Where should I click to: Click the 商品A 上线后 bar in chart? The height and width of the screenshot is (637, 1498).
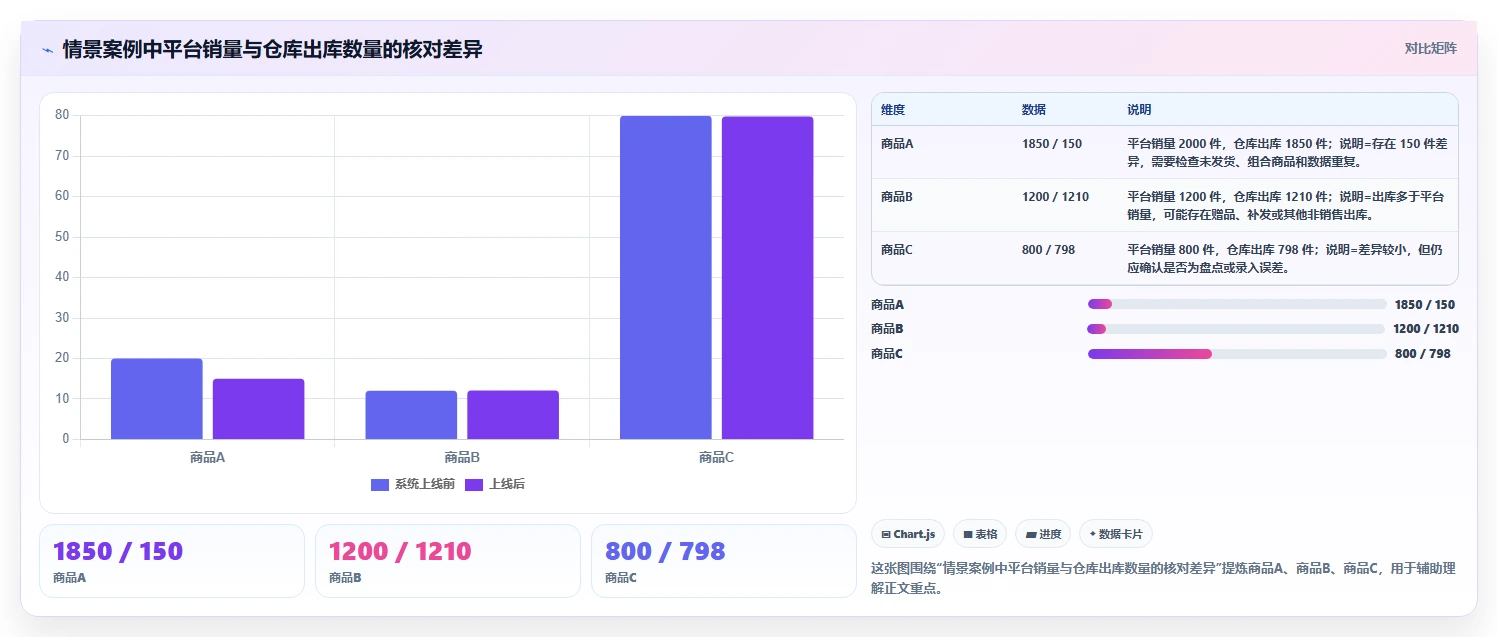point(259,409)
